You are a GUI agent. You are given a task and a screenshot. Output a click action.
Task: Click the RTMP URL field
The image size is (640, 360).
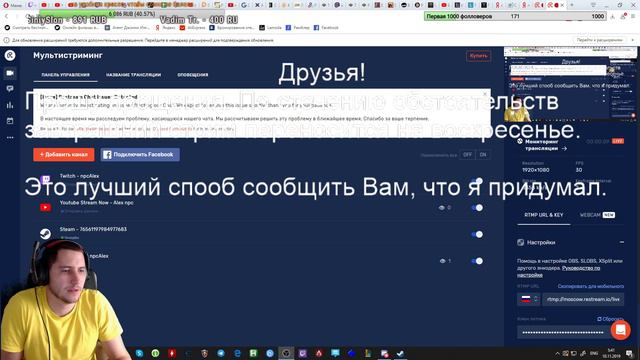[583, 299]
